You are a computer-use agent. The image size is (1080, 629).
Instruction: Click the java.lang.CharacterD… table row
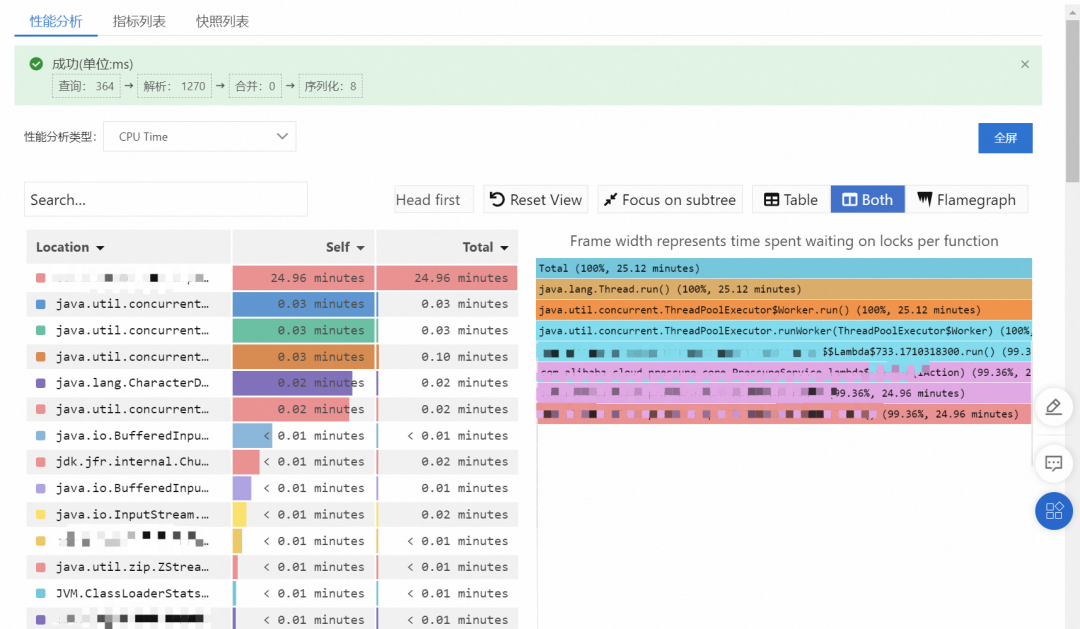tap(272, 383)
